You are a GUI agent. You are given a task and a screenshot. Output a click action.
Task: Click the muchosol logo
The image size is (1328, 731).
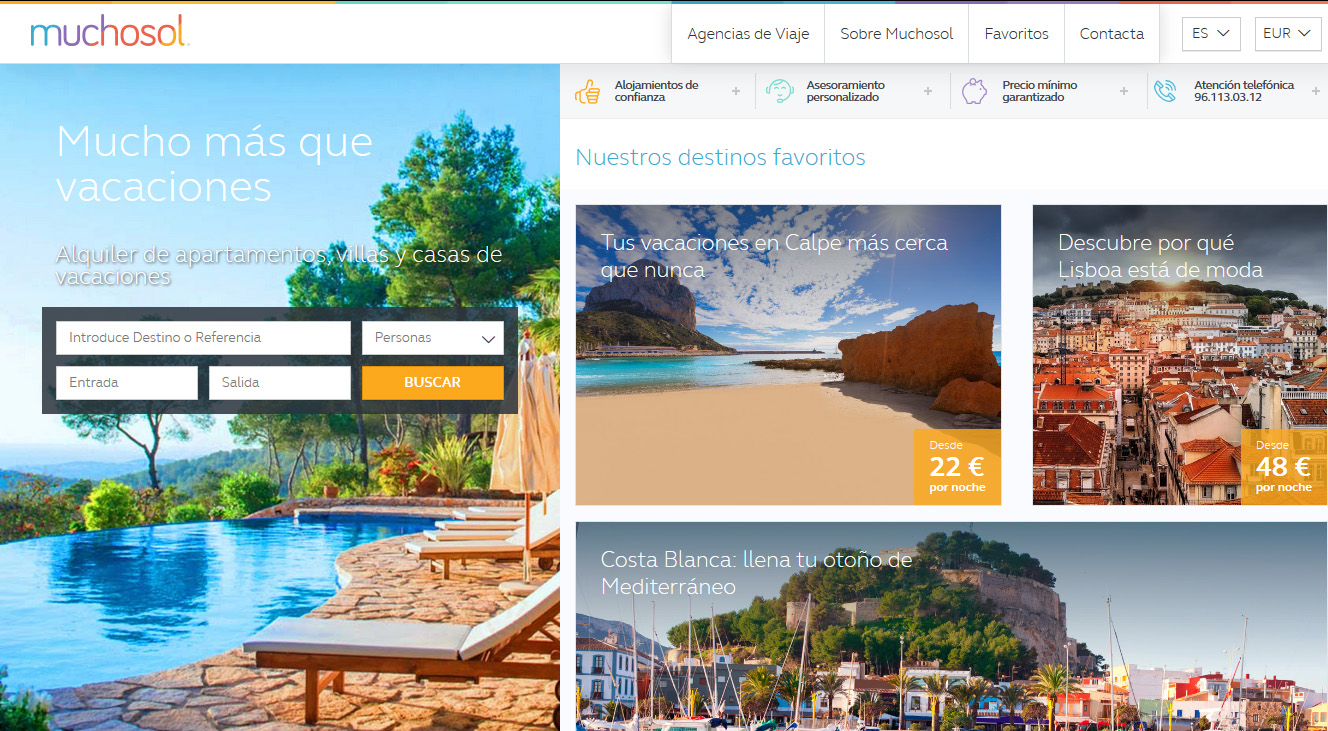[109, 33]
